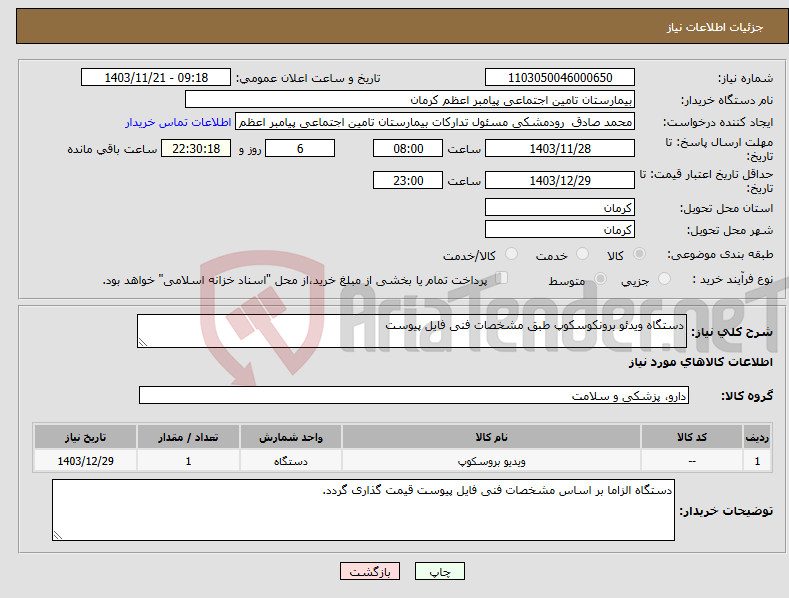This screenshot has width=789, height=598.
Task: Click the response deadline time 08:00
Action: (x=408, y=148)
